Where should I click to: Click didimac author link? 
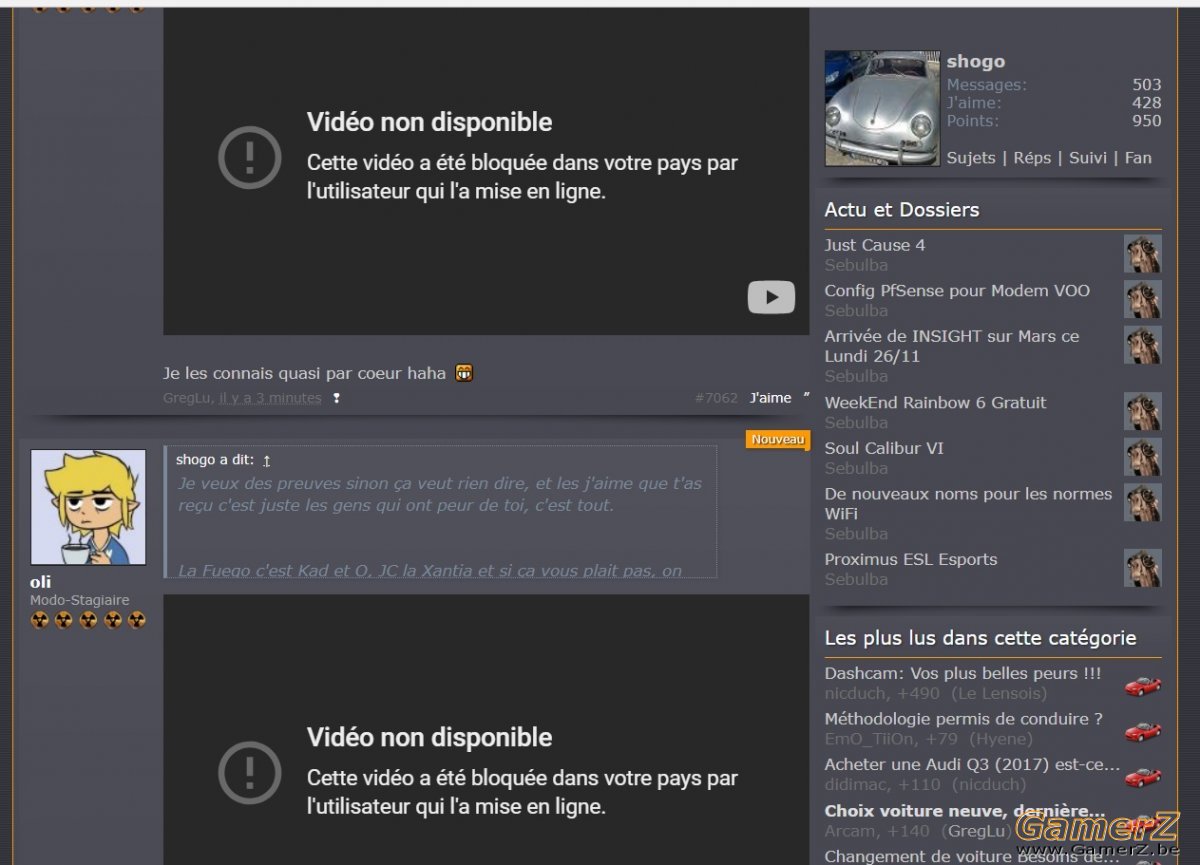tap(856, 785)
